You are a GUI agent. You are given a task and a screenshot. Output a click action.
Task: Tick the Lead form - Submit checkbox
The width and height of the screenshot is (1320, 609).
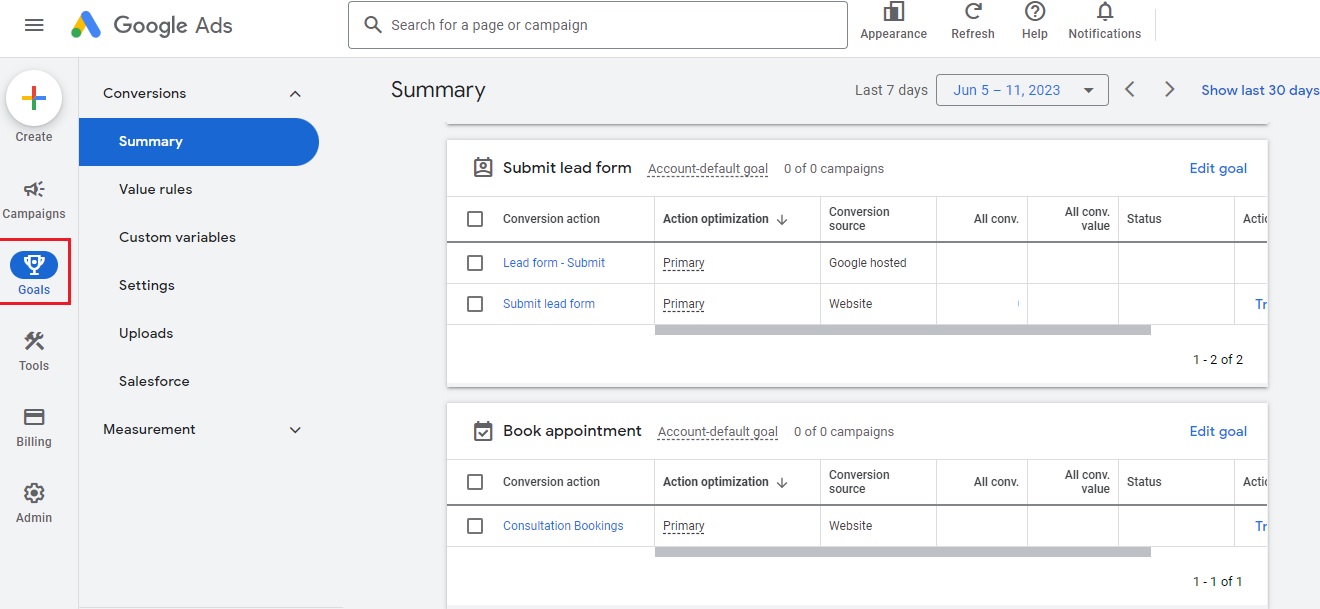point(475,263)
